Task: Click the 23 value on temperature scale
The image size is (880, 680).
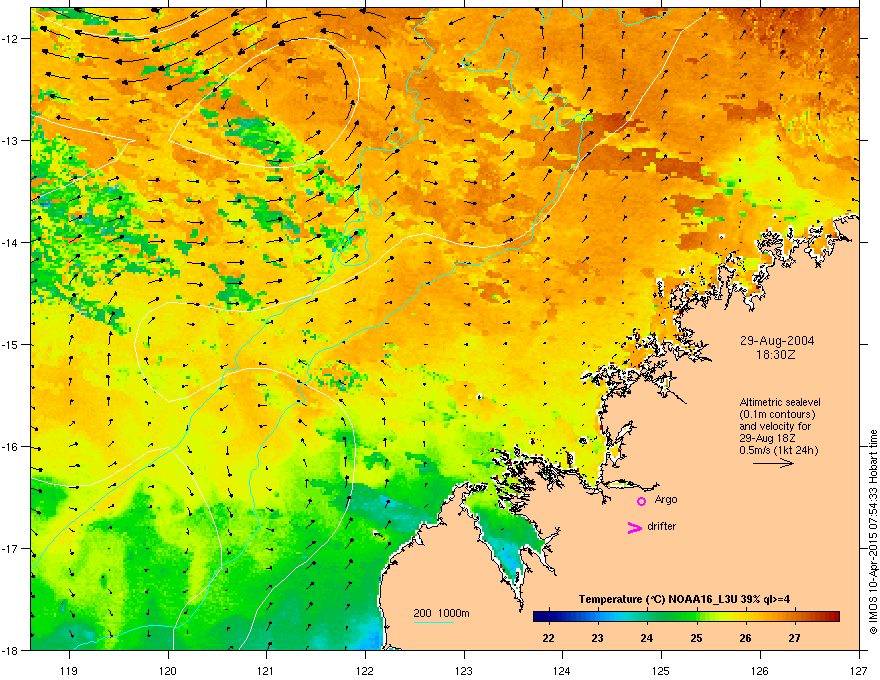Action: [598, 638]
